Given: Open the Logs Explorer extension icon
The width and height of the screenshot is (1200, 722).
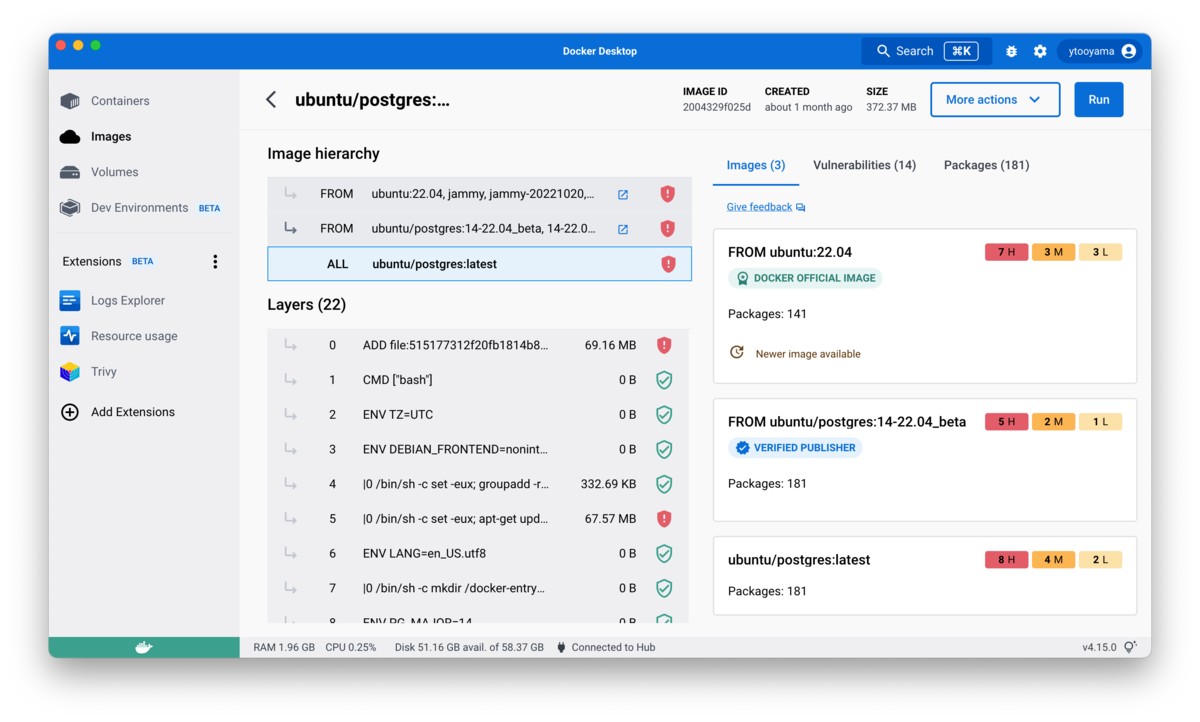Looking at the screenshot, I should (70, 300).
